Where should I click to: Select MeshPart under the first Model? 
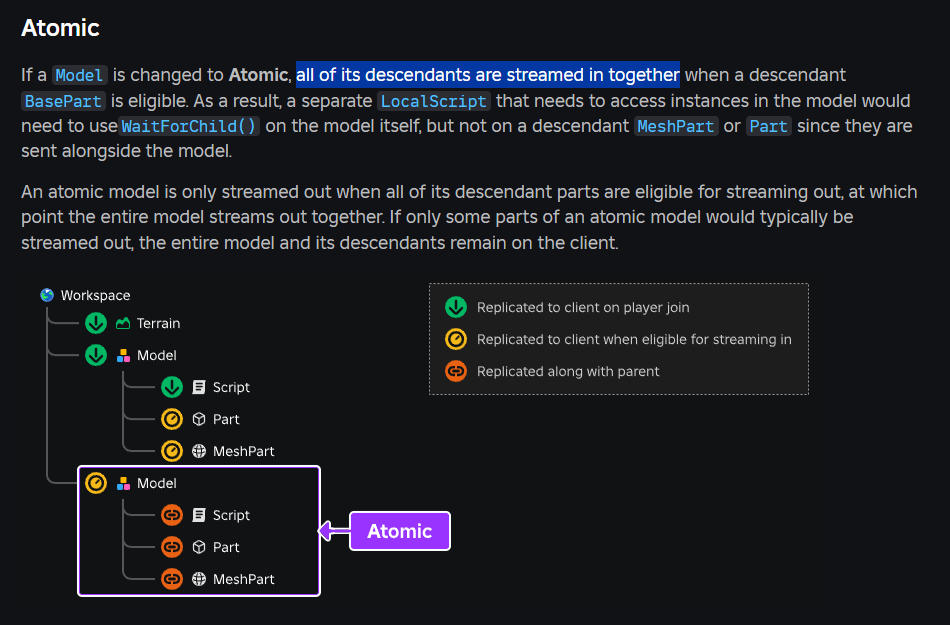pyautogui.click(x=218, y=451)
